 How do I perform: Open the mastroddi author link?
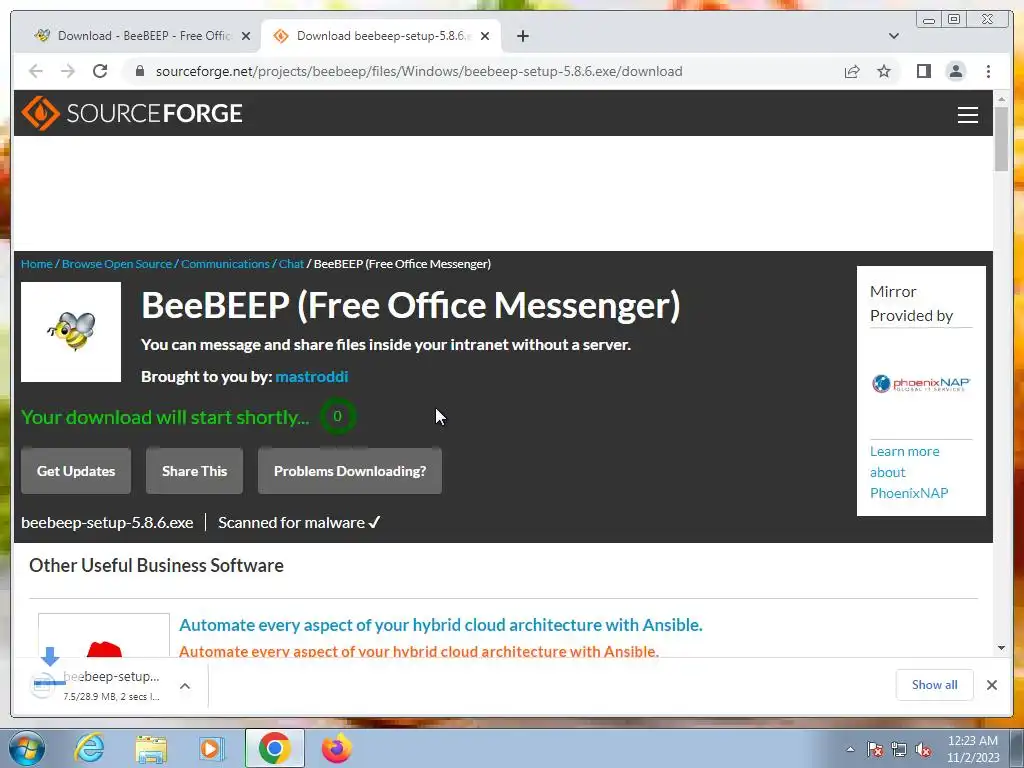click(x=312, y=377)
